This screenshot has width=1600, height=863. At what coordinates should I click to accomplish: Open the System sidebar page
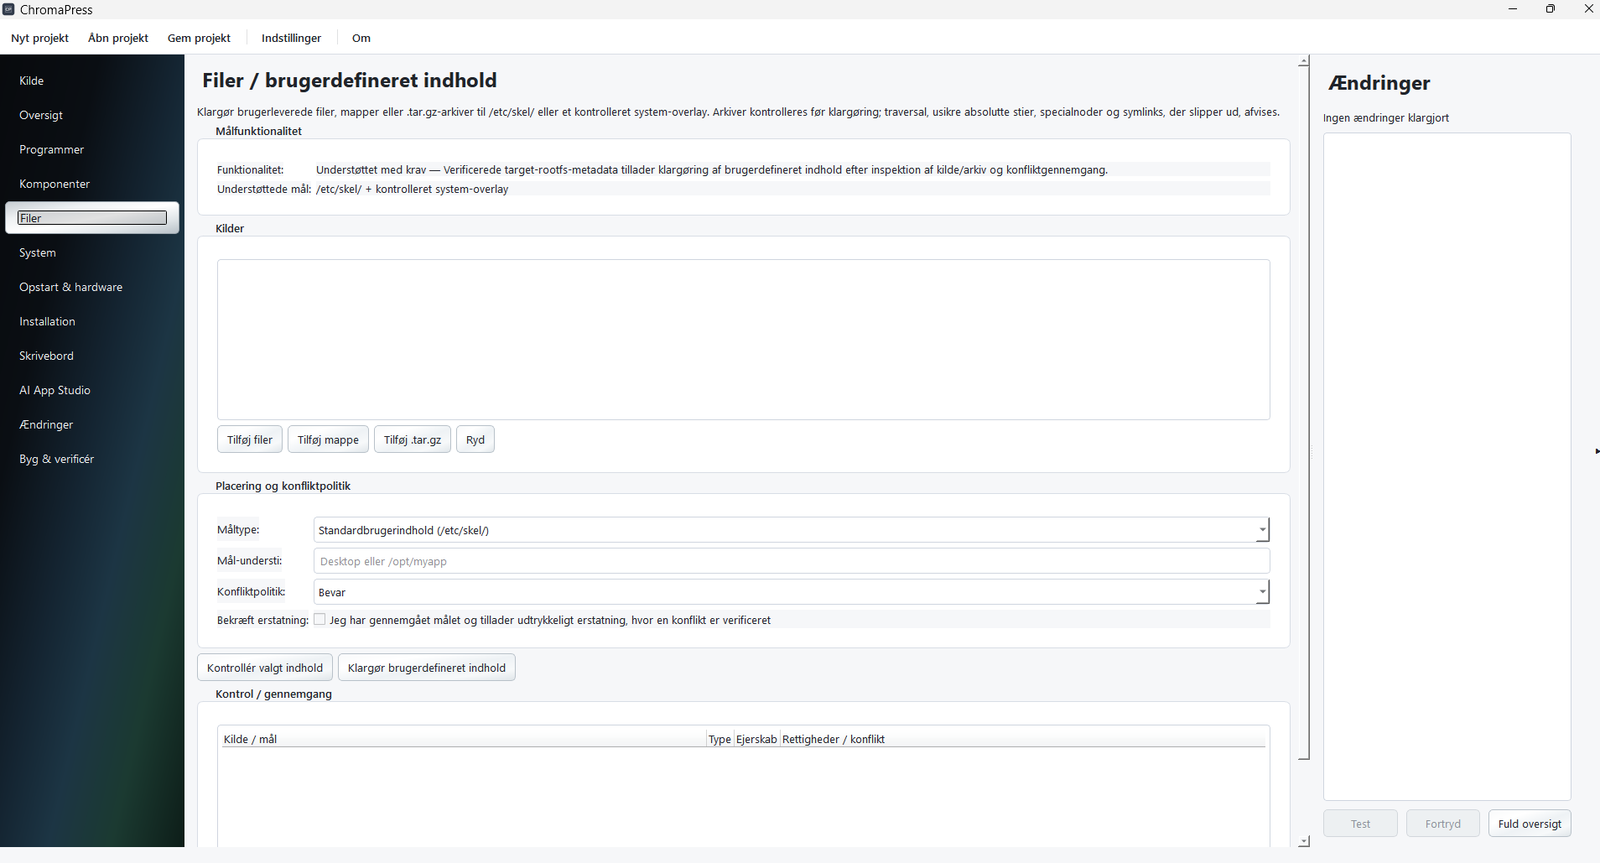[92, 253]
